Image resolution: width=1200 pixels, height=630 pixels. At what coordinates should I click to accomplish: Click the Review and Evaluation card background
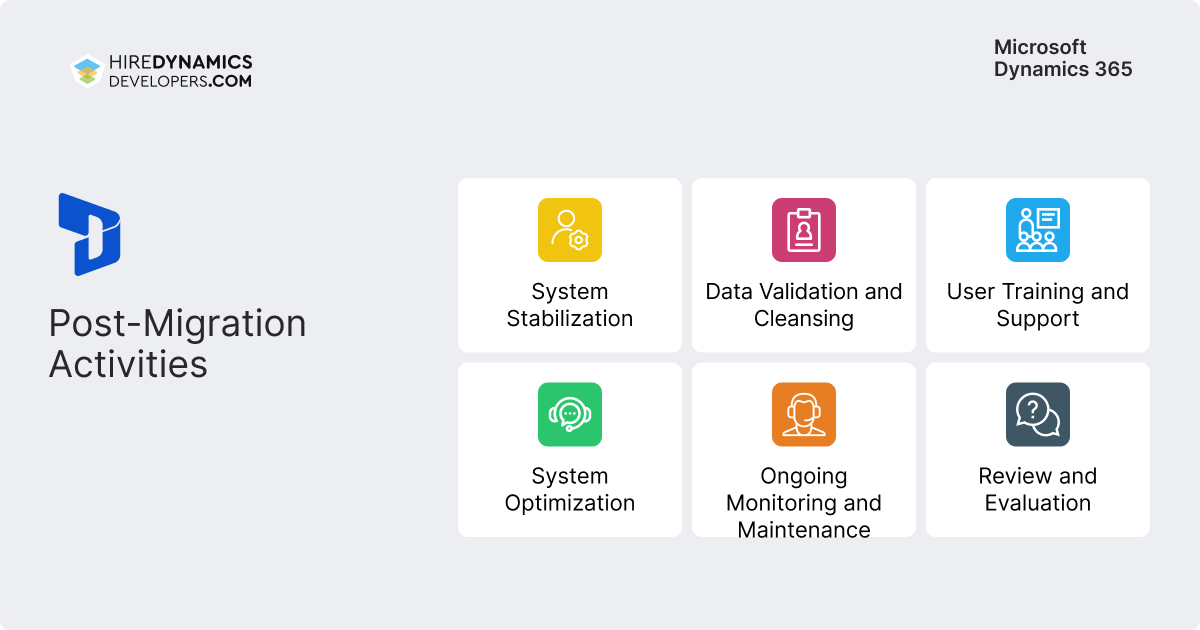coord(1038,449)
